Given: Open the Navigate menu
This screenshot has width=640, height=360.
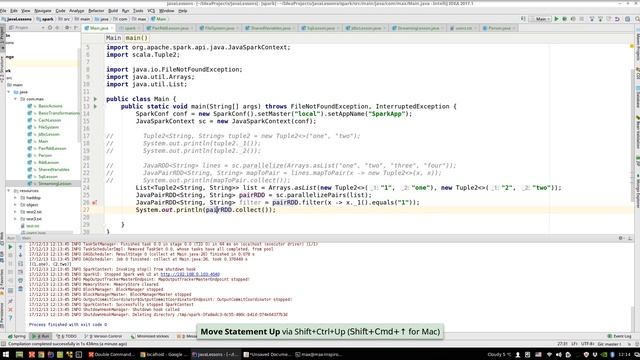Looking at the screenshot, I should [42, 11].
